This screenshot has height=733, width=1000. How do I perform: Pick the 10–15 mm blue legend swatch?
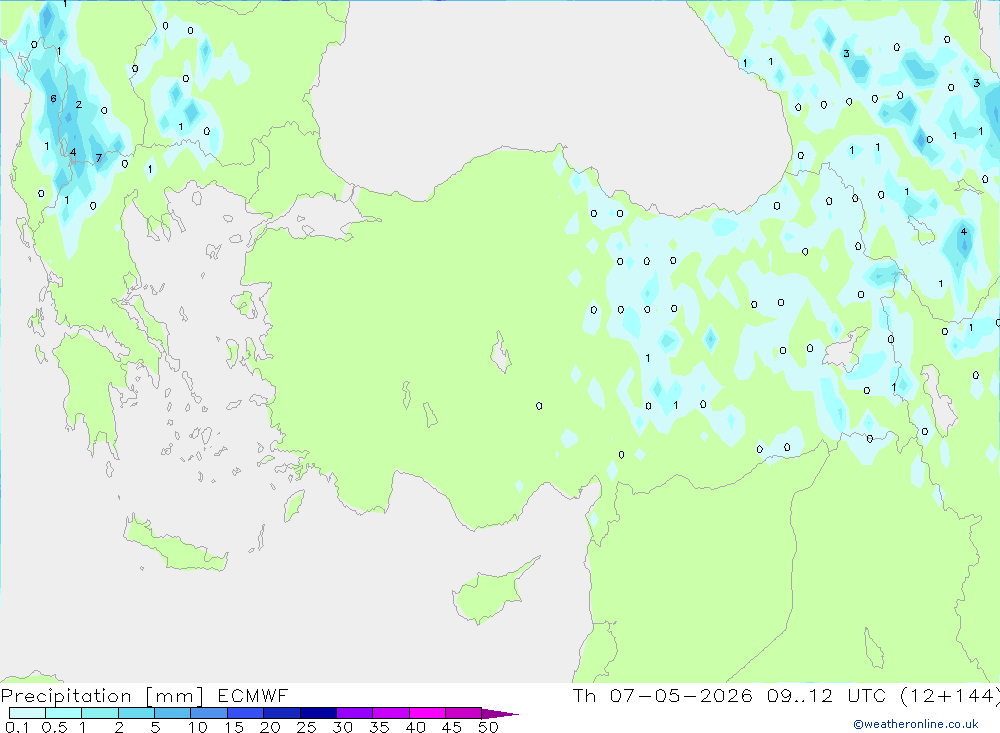coord(209,713)
